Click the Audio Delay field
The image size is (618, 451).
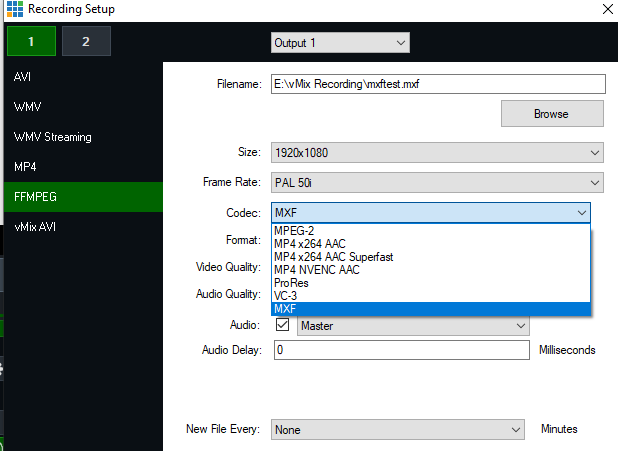400,350
